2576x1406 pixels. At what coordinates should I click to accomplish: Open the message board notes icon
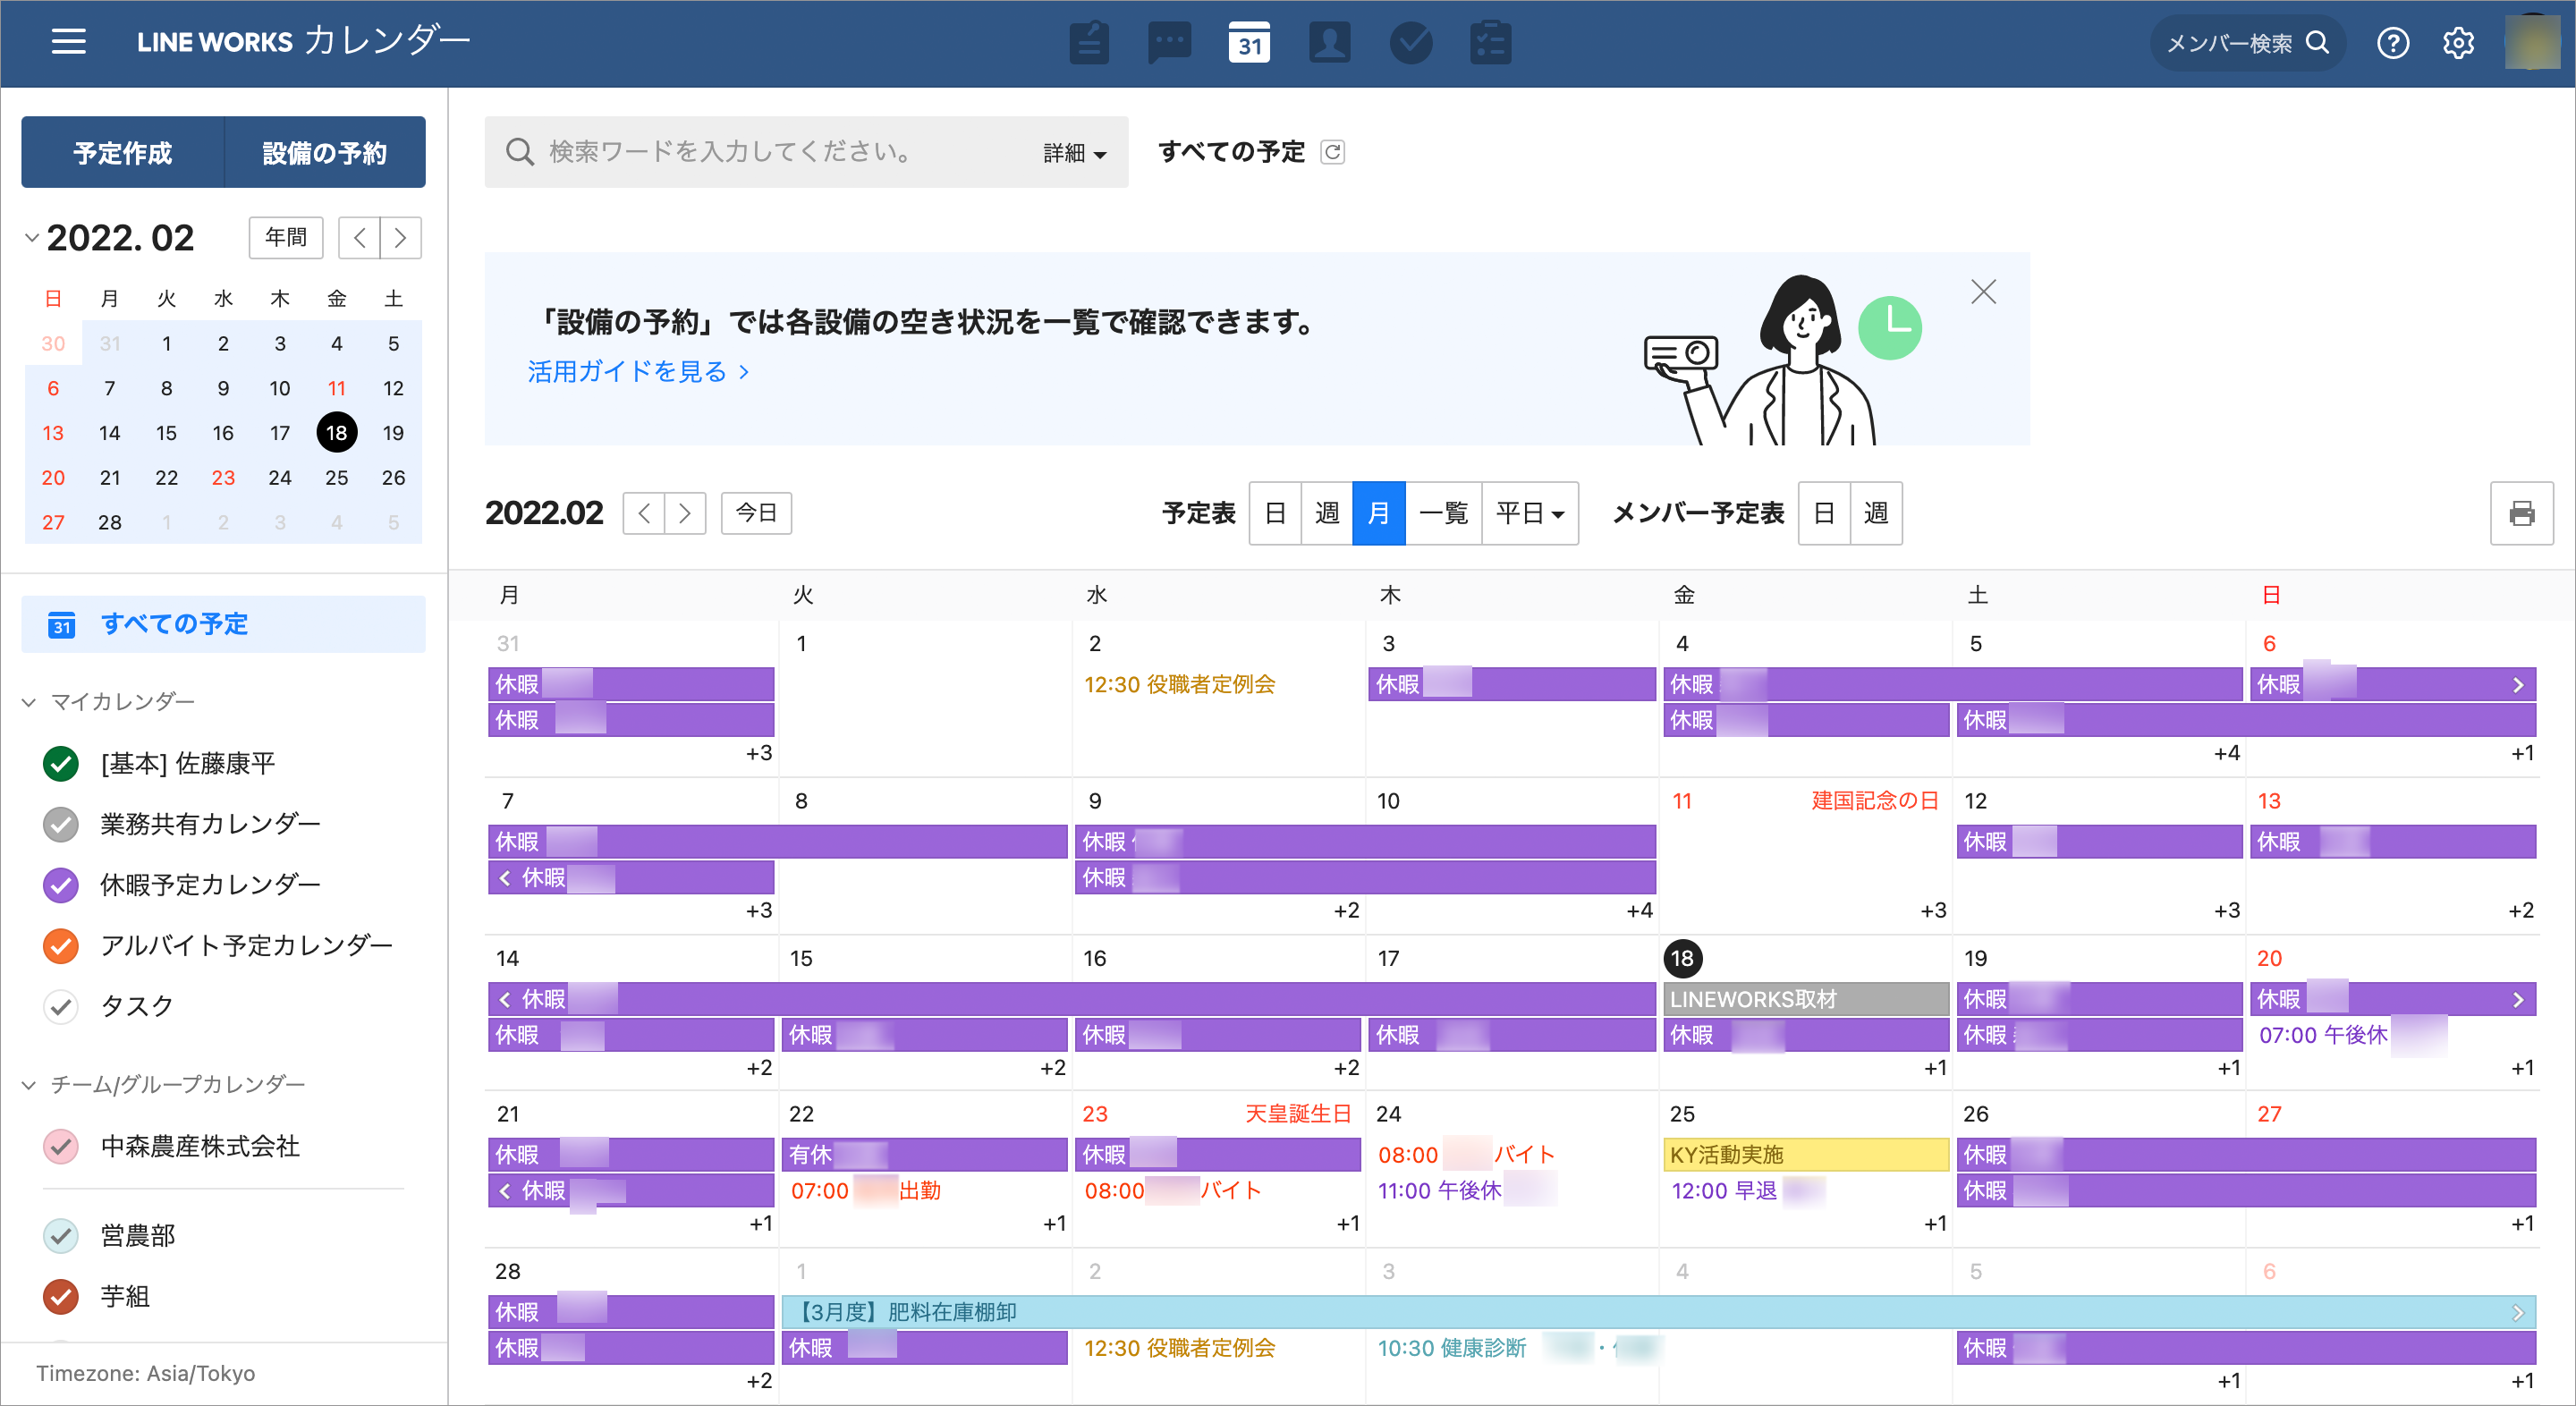(x=1089, y=43)
